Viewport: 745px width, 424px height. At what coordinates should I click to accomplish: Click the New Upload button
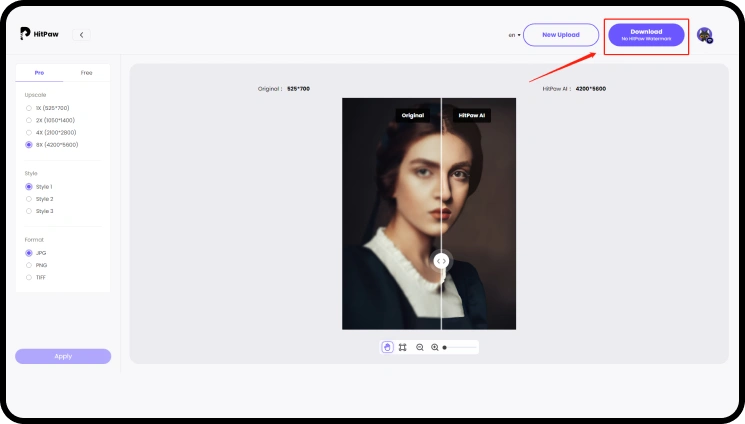tap(561, 35)
